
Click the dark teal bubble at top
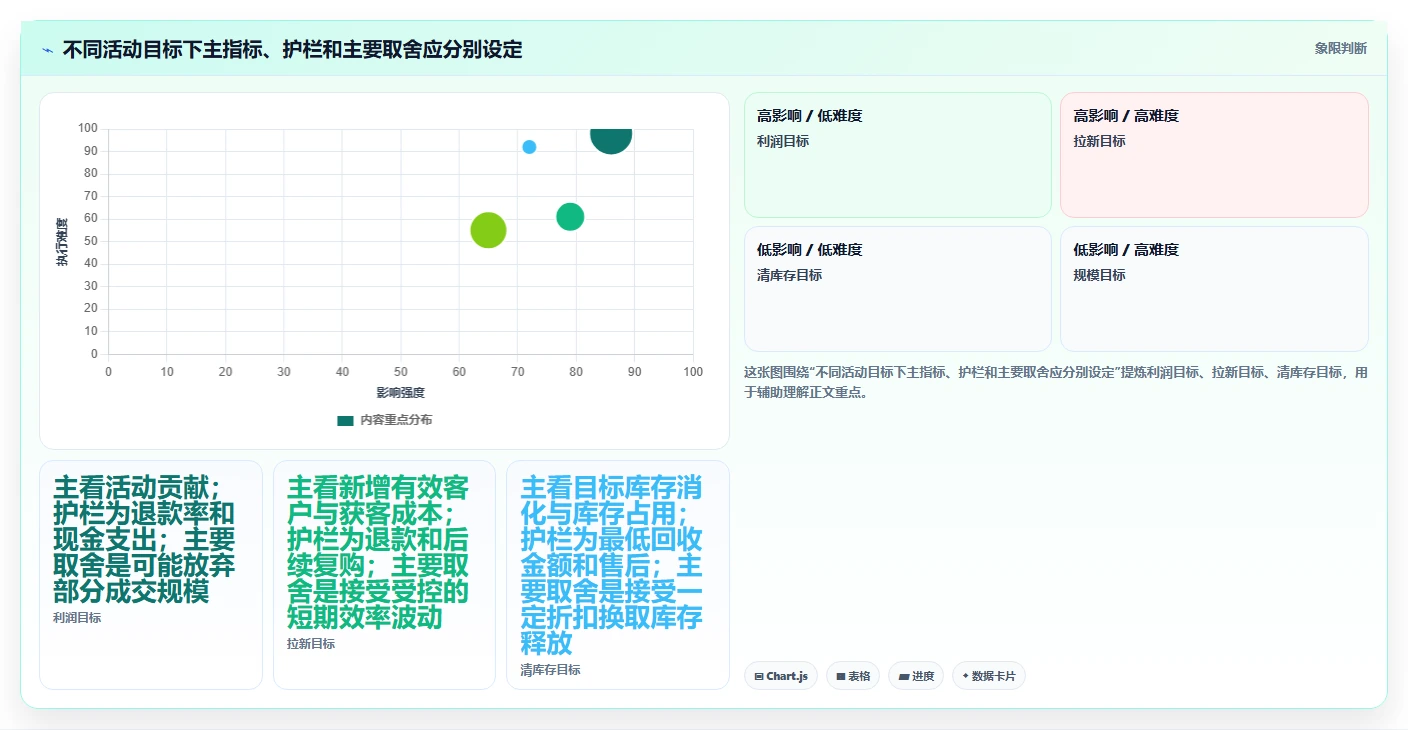(x=611, y=140)
